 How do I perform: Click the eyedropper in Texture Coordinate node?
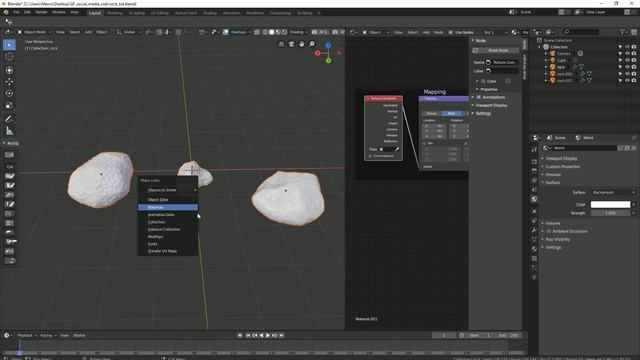point(397,149)
